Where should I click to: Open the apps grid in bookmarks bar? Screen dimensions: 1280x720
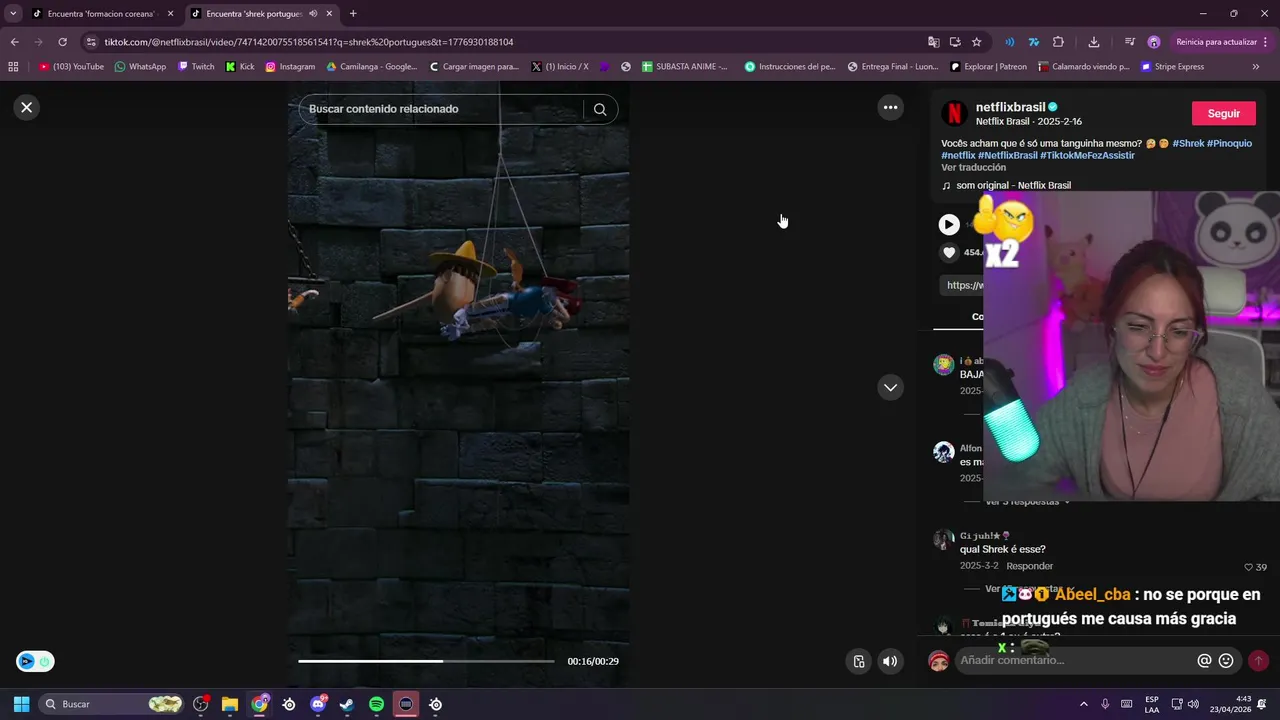click(x=13, y=67)
